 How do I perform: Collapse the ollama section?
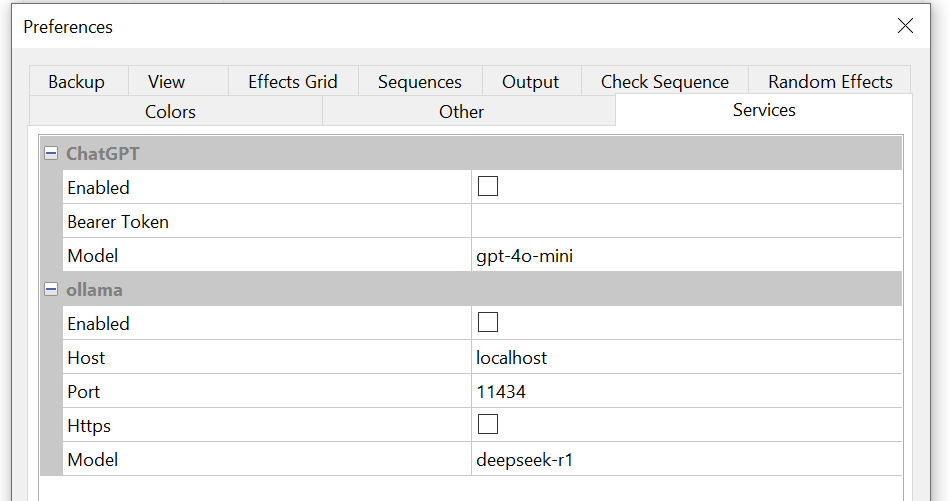point(51,290)
